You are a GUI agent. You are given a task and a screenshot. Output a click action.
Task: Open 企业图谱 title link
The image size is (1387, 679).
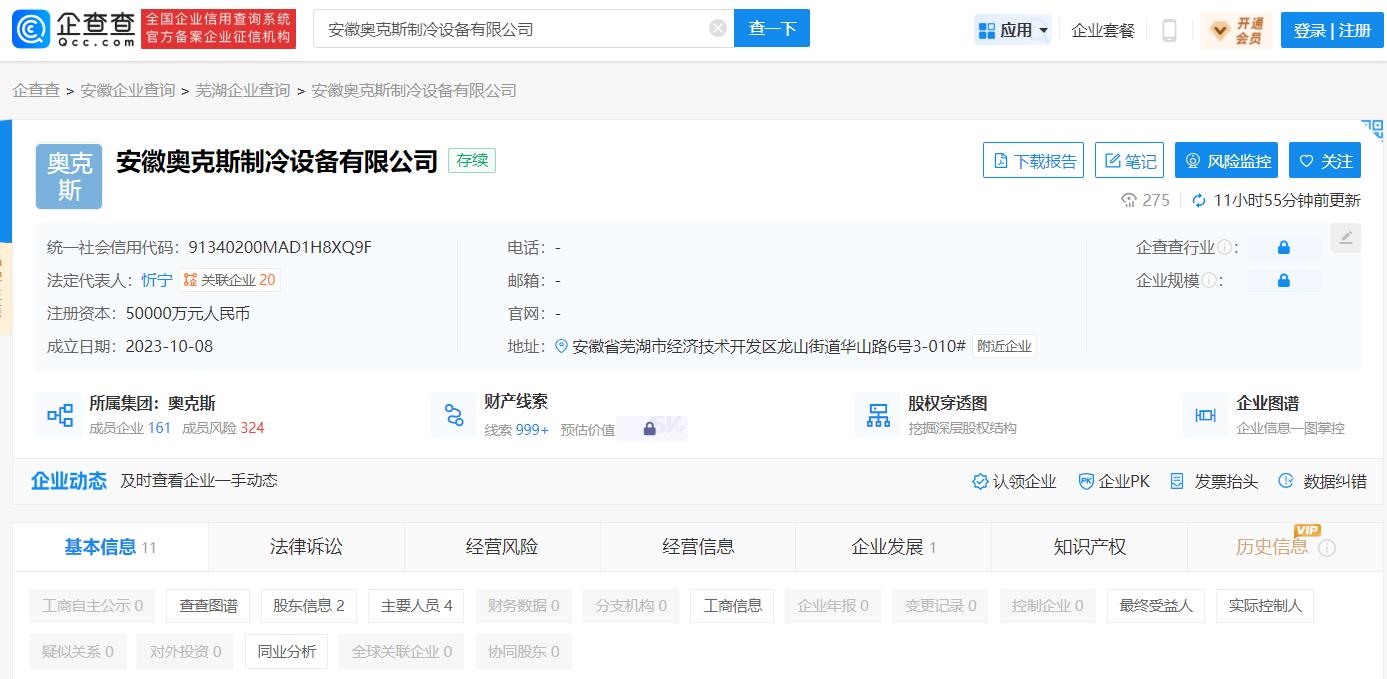(1267, 403)
